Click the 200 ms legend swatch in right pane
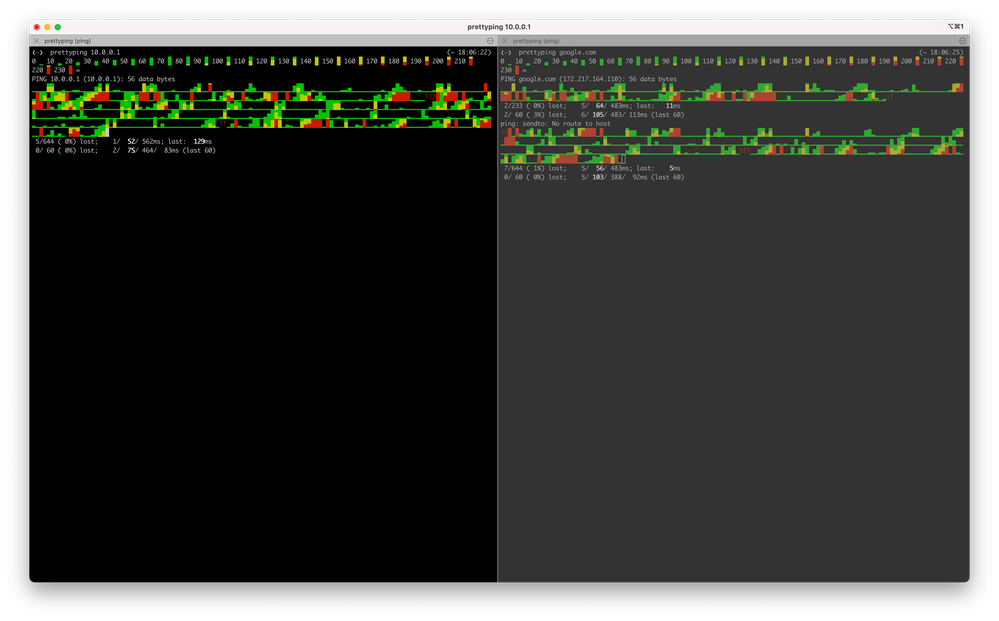The image size is (999, 621). pyautogui.click(x=918, y=61)
